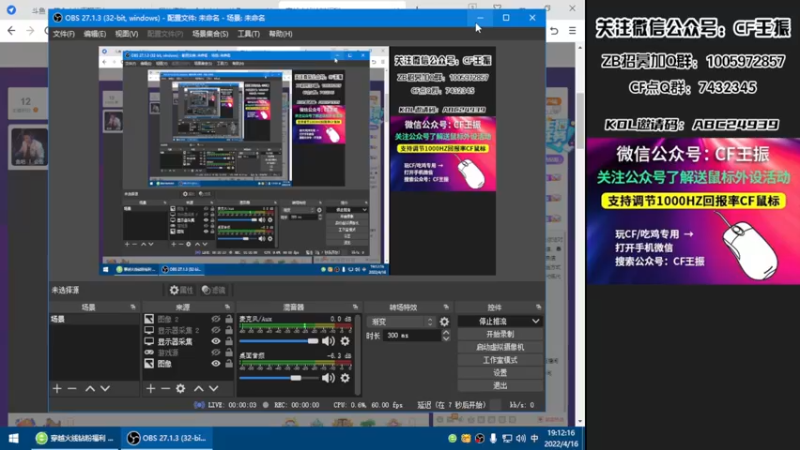The image size is (800, 450).
Task: Click browser back arrow behind OBS window
Action: click(x=11, y=31)
